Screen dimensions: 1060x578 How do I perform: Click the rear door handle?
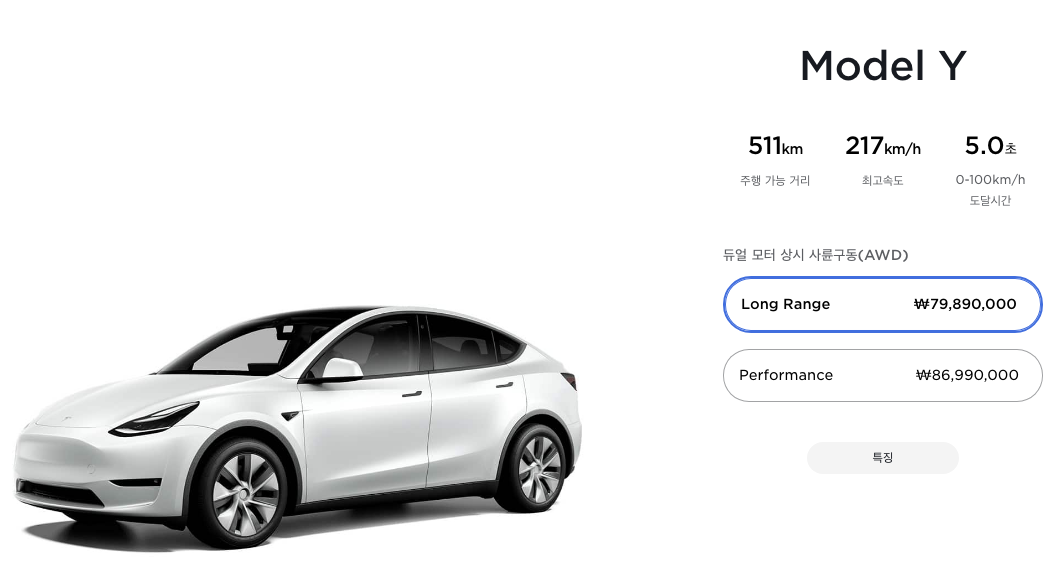(504, 385)
